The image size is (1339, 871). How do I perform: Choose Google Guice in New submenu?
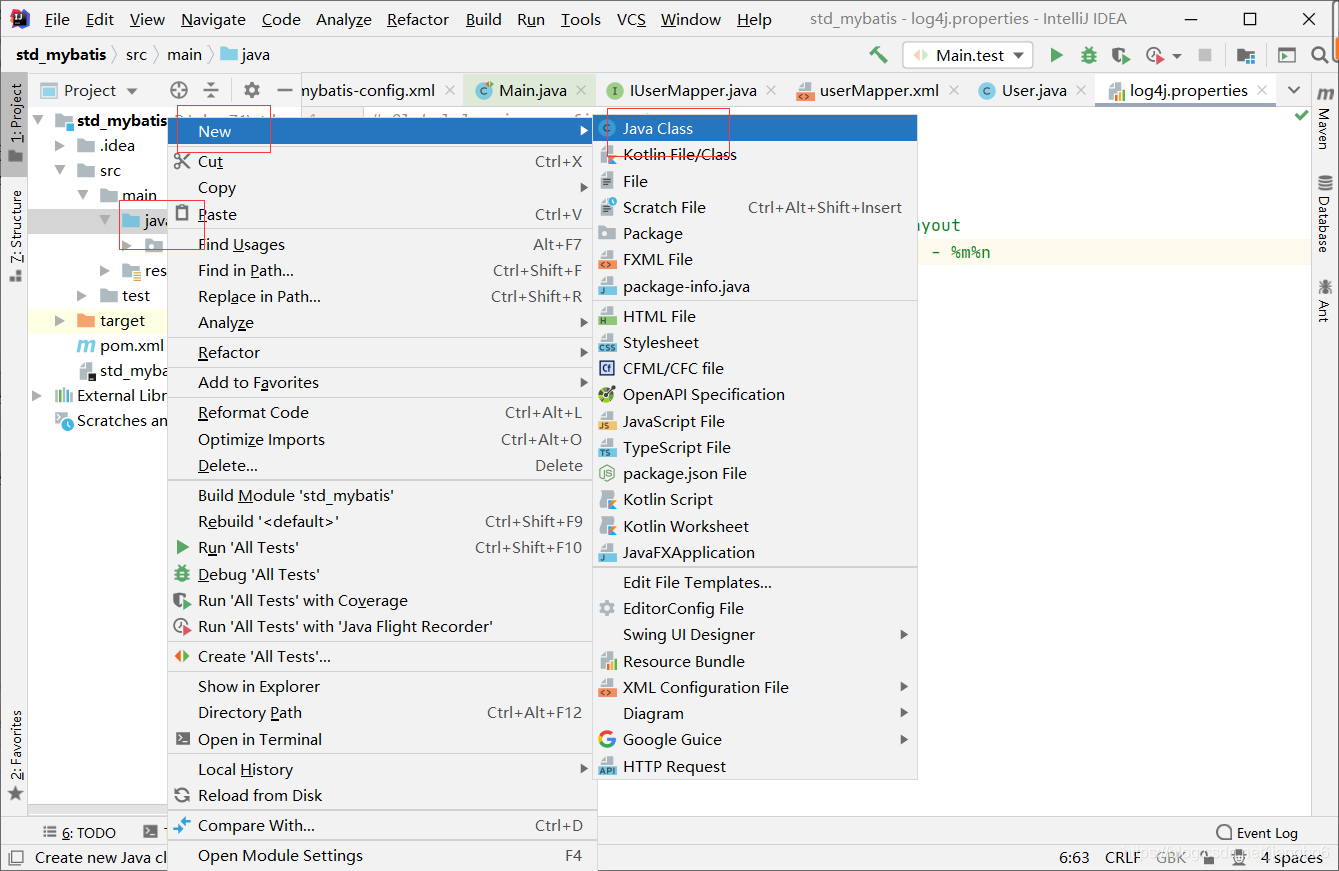(x=755, y=739)
